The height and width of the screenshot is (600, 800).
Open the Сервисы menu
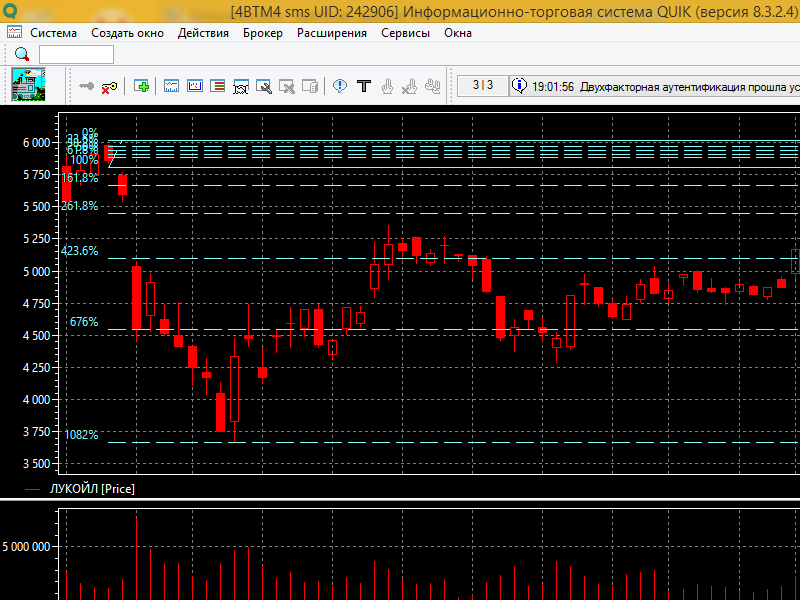pos(406,33)
